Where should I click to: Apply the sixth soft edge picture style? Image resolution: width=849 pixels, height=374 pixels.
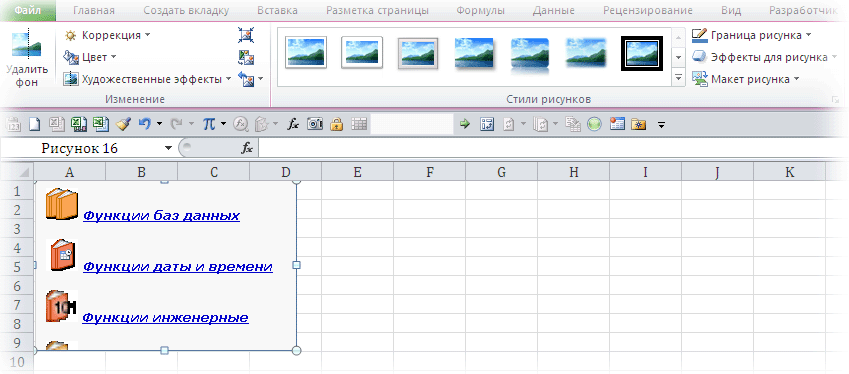point(585,53)
